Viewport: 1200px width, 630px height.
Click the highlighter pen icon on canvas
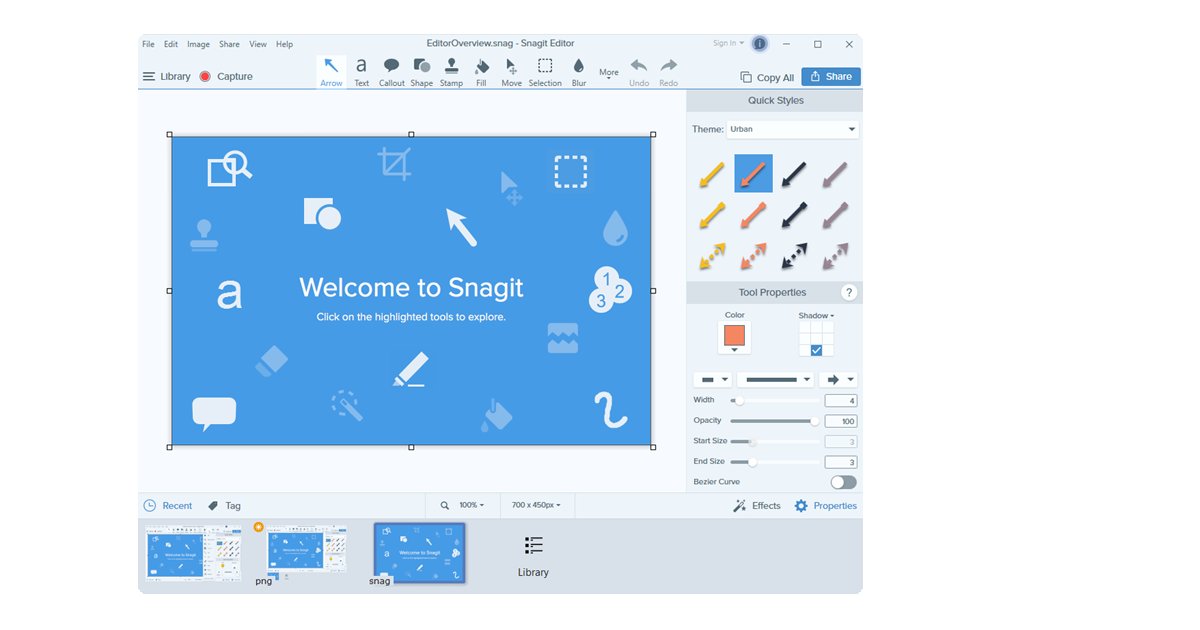coord(411,369)
